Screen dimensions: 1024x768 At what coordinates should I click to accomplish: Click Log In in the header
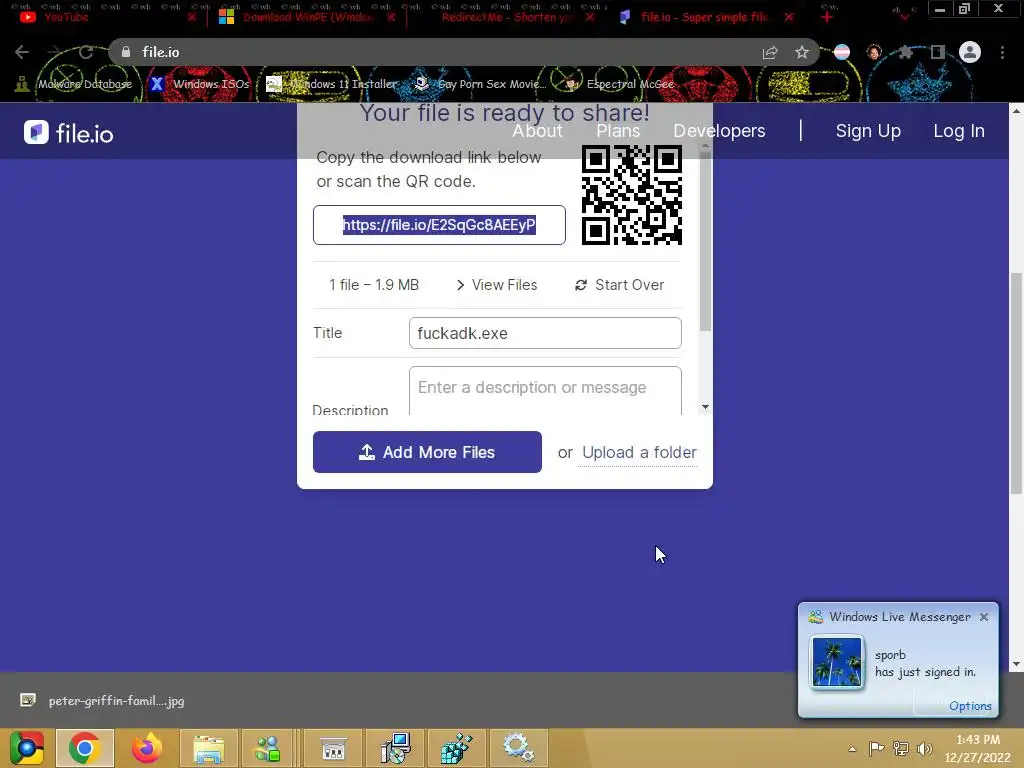959,131
